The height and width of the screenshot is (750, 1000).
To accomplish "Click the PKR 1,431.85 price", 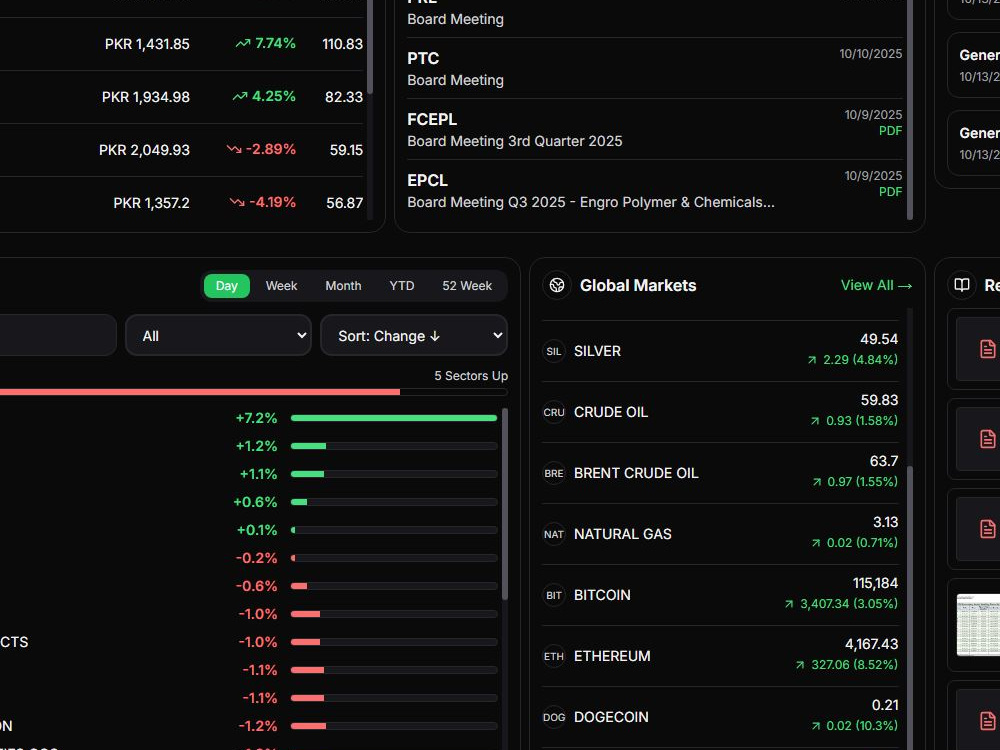I will click(147, 44).
